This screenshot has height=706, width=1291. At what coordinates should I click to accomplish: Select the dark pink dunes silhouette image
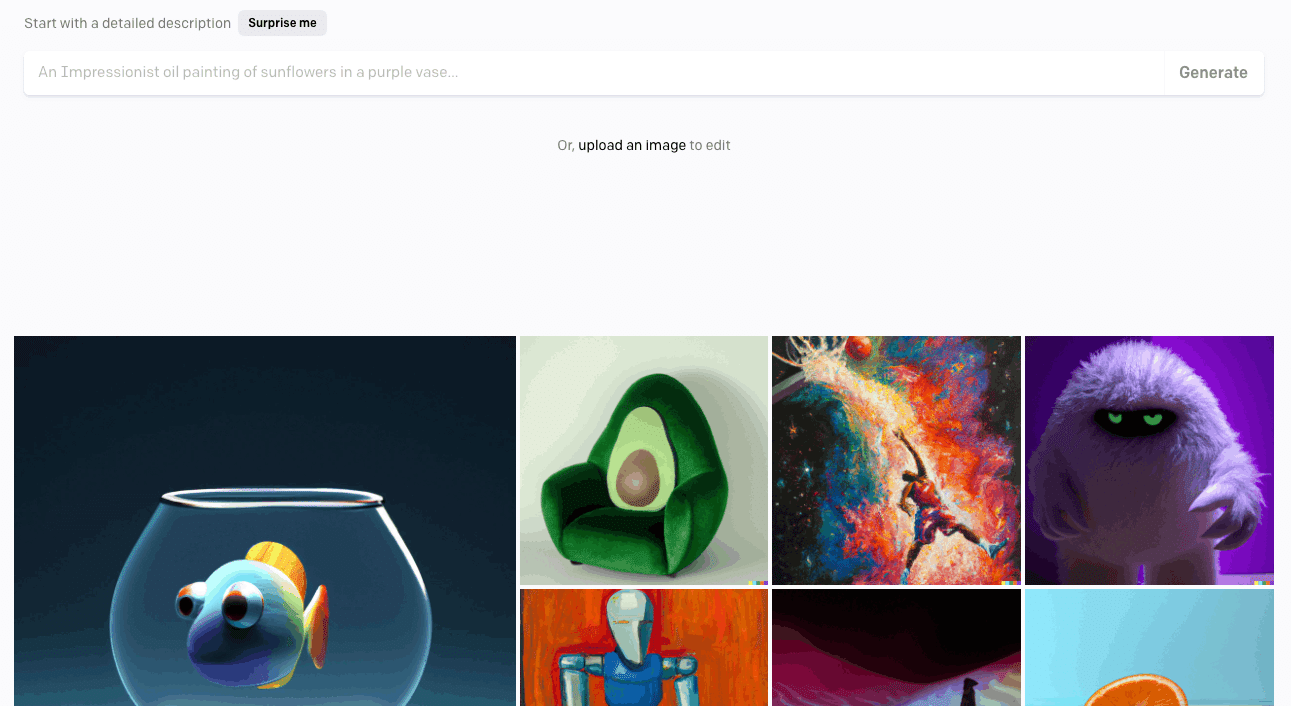896,647
